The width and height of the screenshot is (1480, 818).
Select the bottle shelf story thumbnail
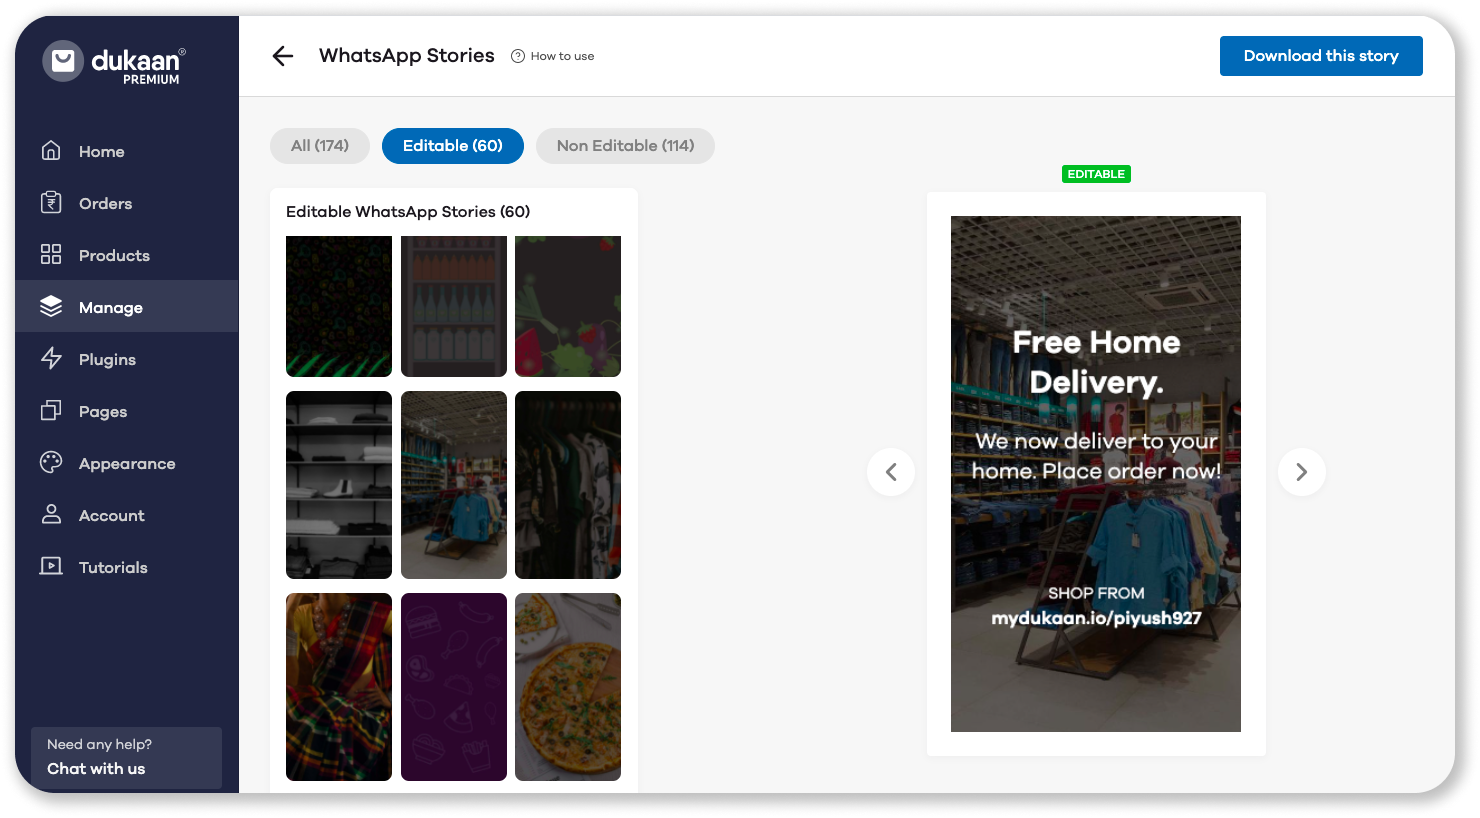pyautogui.click(x=454, y=306)
